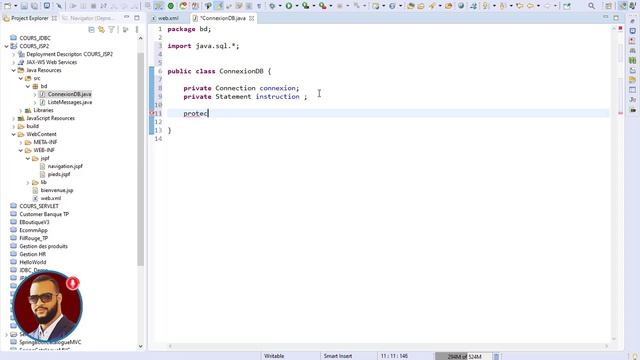Screen dimensions: 640x360
Task: Open the Search magnifier toolbar icon
Action: [x=591, y=6]
